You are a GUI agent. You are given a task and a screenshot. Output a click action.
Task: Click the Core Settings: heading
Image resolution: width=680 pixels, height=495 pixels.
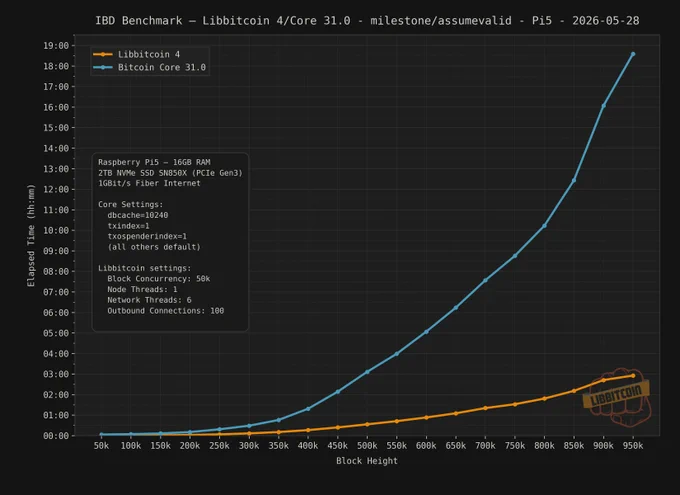point(131,204)
